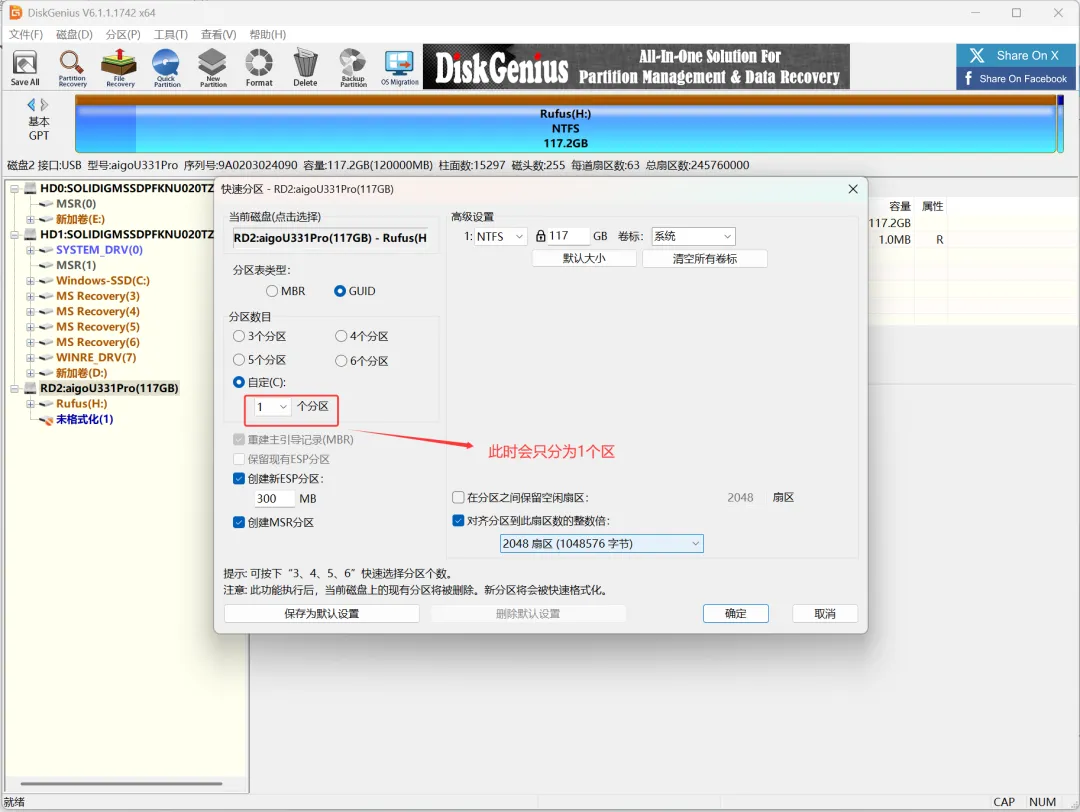The image size is (1080, 812).
Task: Click the HD0 disk icon in the tree
Action: tap(31, 188)
